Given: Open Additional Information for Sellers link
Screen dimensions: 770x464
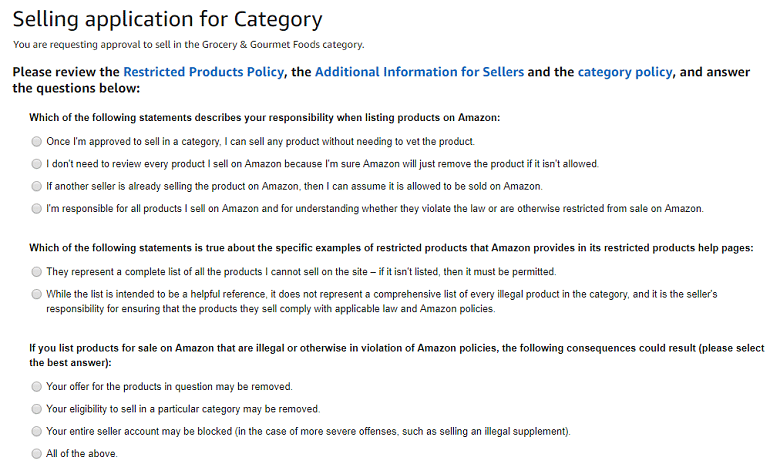Looking at the screenshot, I should [419, 72].
